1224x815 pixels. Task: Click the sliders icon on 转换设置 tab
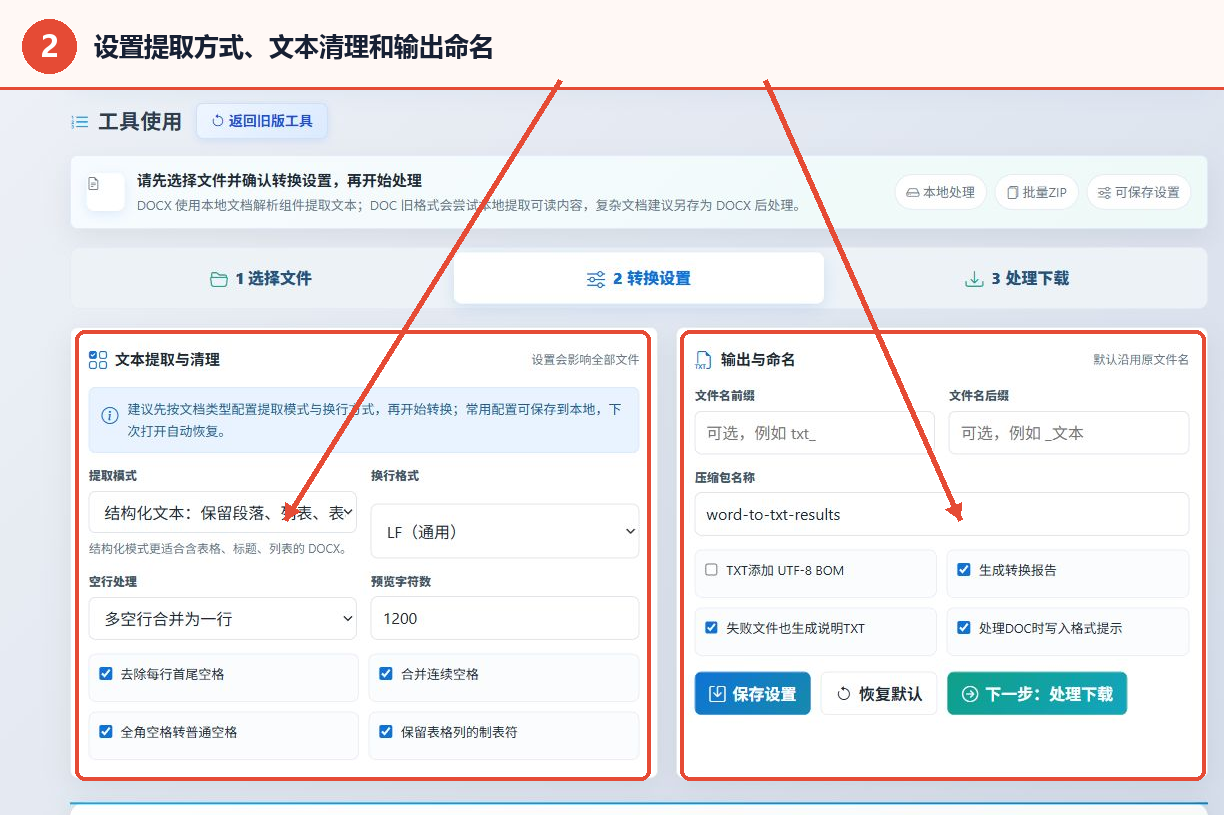click(596, 279)
